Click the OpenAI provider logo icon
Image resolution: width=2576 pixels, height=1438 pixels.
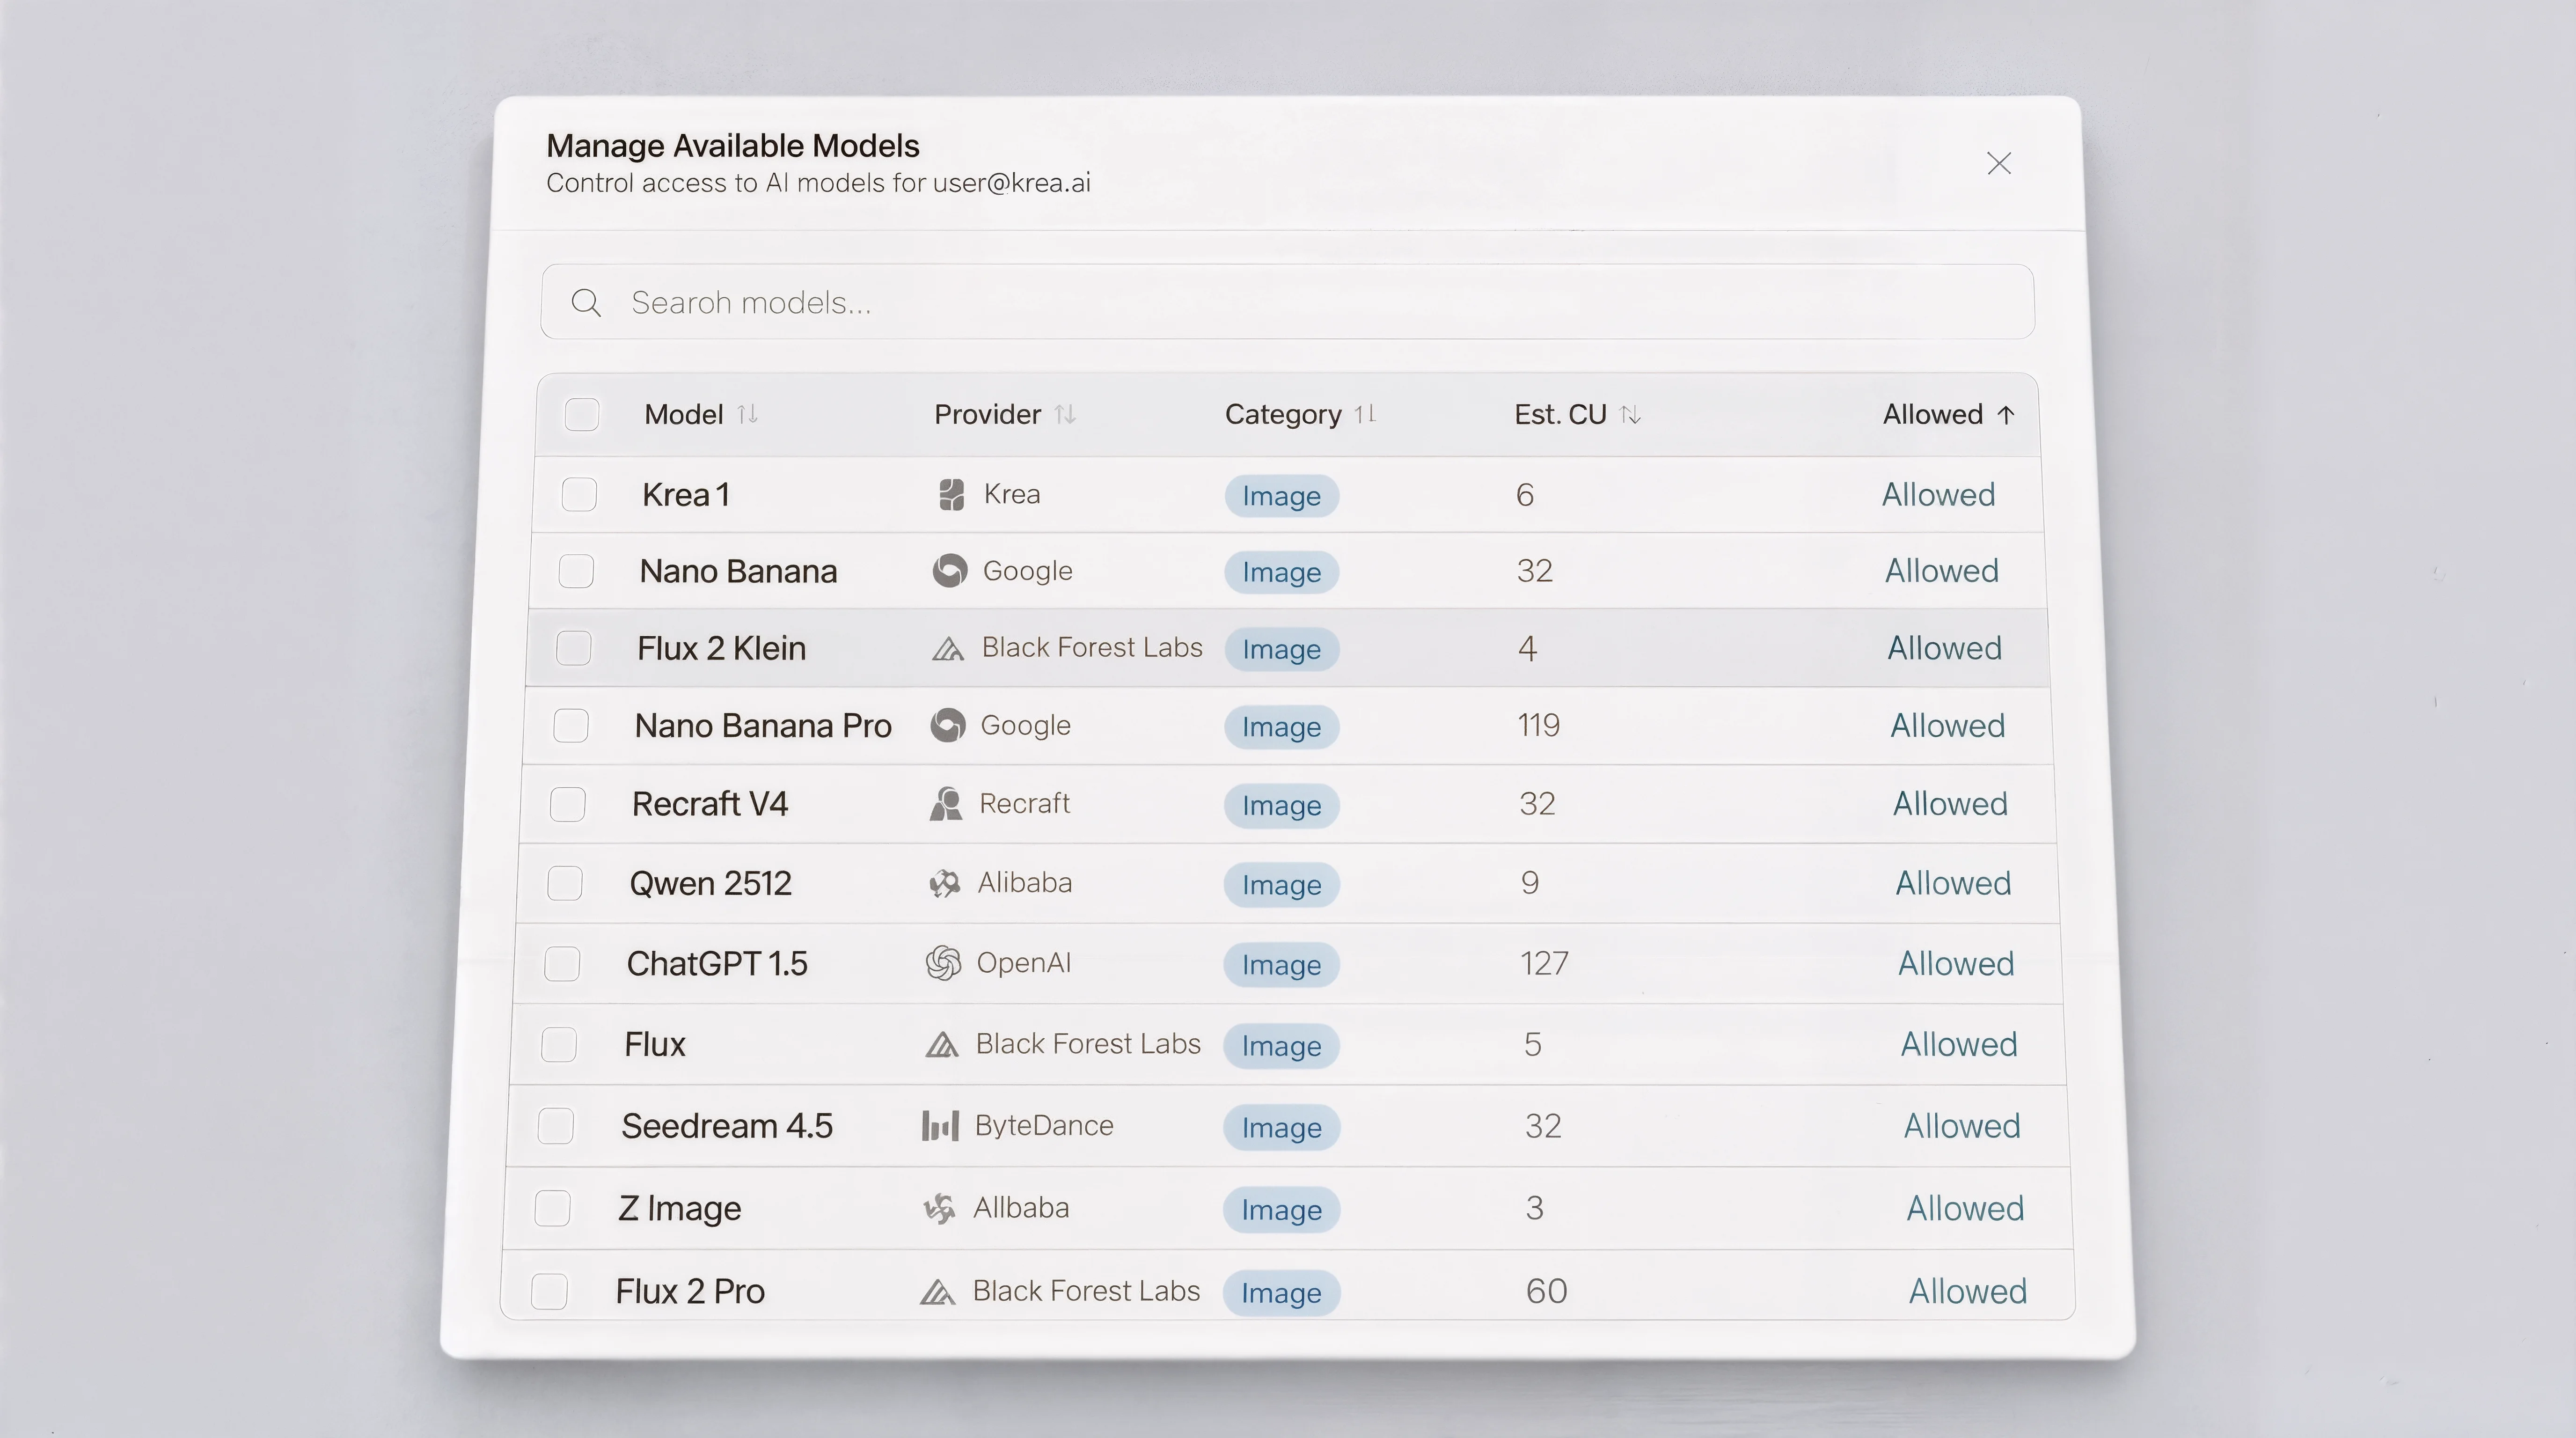[943, 963]
